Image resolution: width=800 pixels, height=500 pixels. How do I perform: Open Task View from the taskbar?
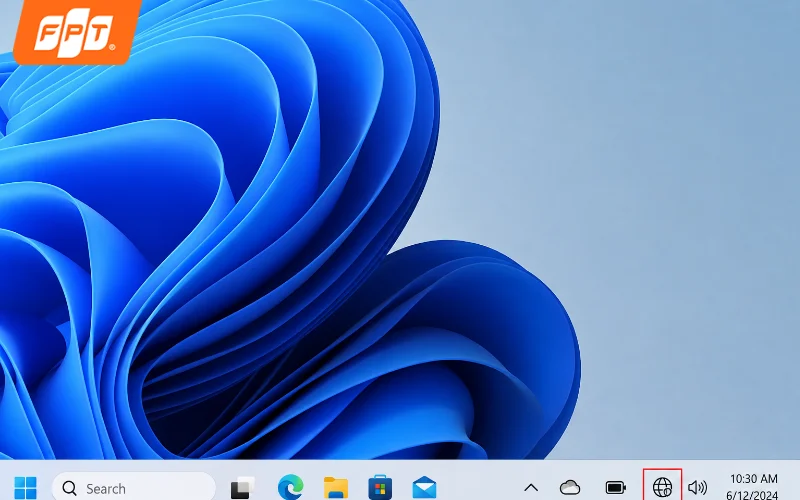[242, 488]
